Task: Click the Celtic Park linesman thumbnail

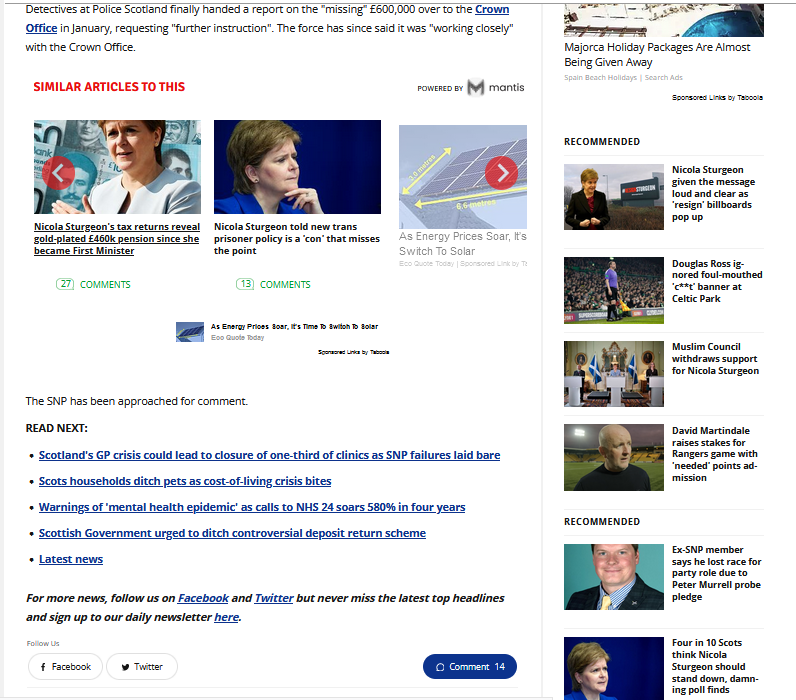Action: click(x=614, y=290)
